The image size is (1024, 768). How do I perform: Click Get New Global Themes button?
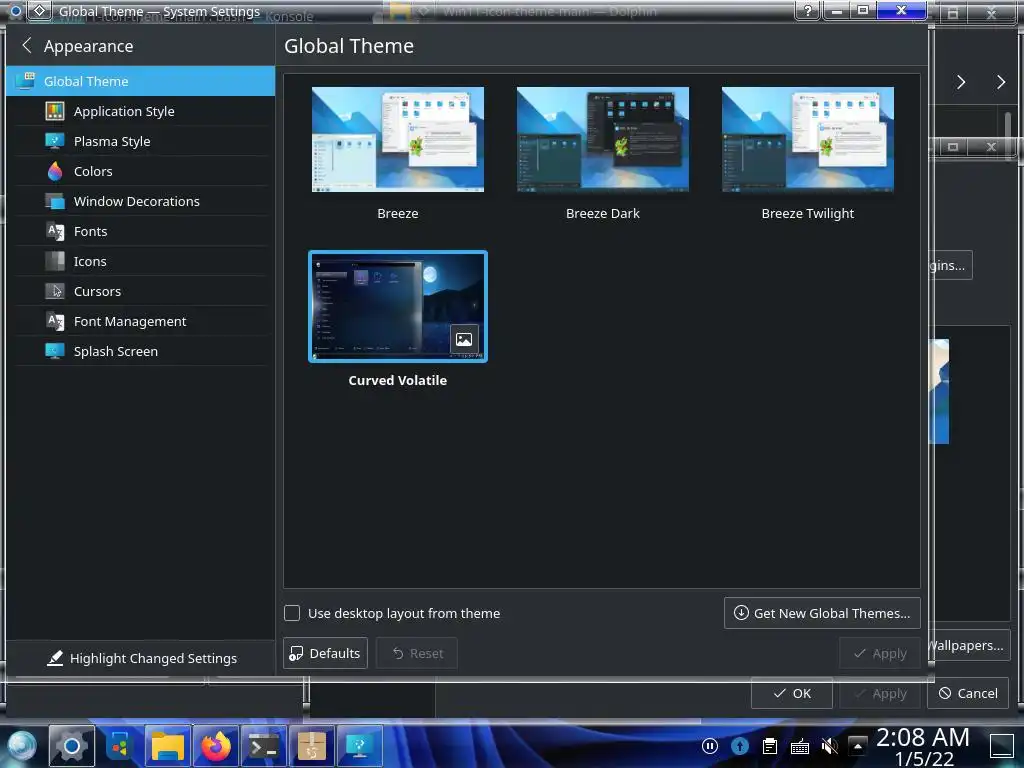[x=822, y=613]
